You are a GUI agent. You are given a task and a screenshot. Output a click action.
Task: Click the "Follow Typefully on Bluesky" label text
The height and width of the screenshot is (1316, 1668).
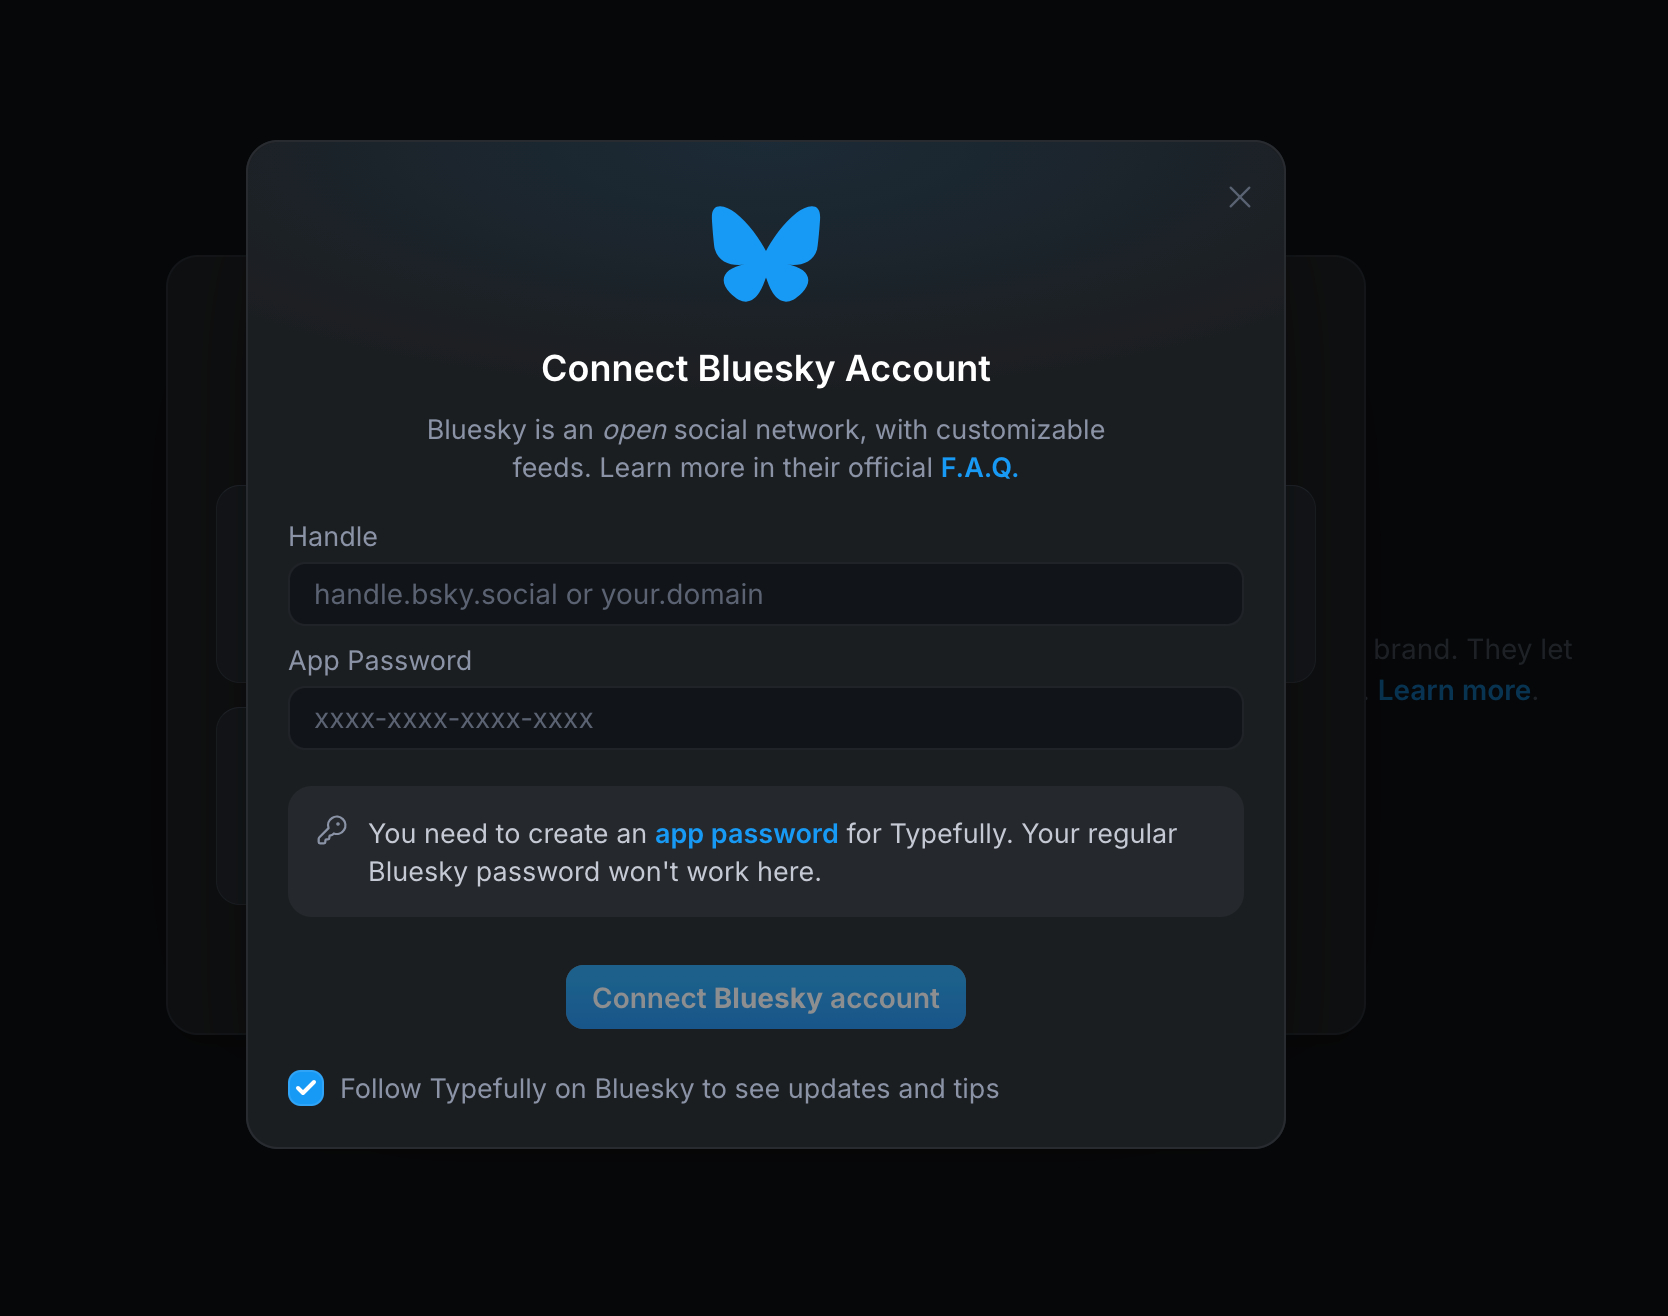669,1089
